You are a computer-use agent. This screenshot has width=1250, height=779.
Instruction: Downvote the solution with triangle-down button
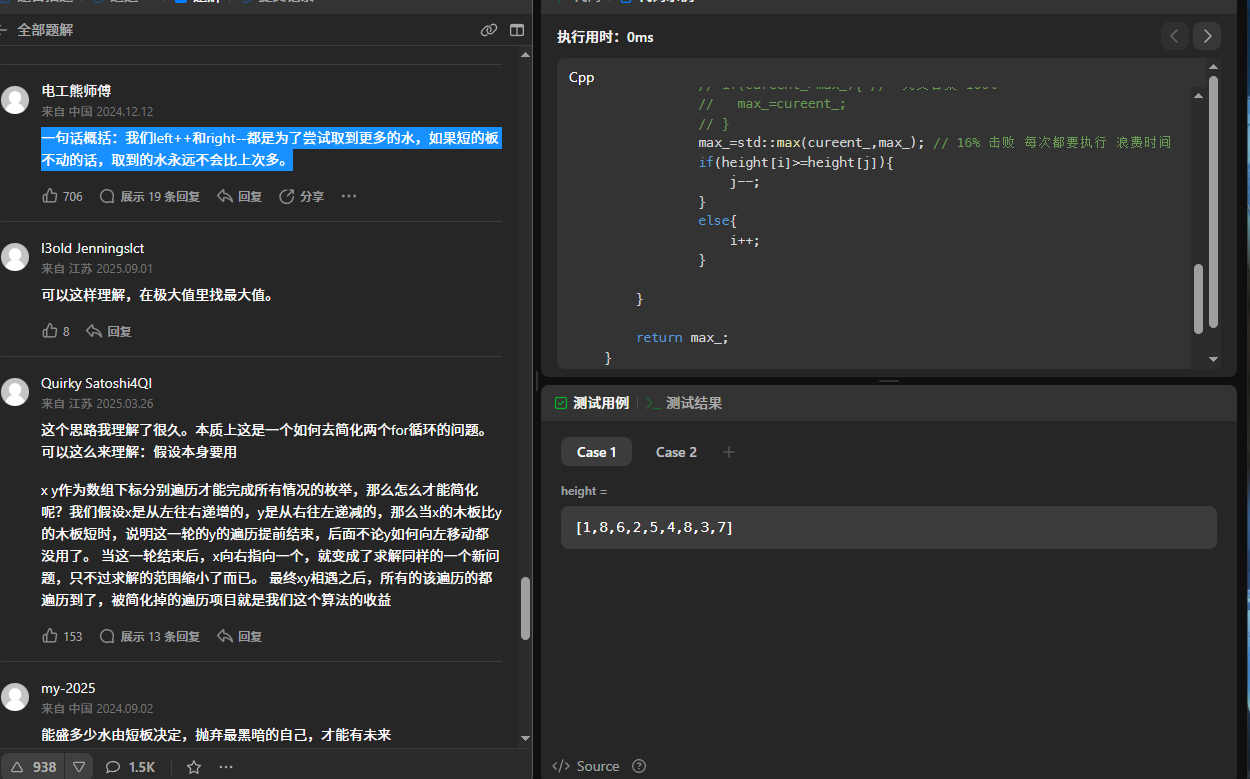(79, 767)
